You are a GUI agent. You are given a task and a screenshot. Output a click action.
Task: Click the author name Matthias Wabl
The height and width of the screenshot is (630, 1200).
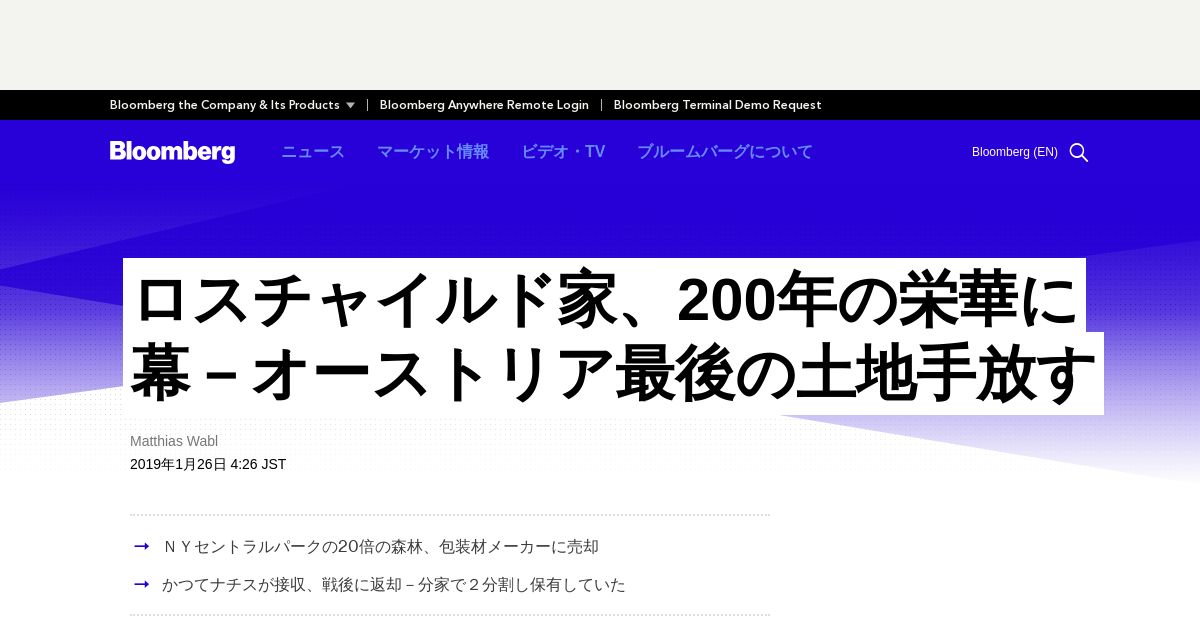click(174, 441)
